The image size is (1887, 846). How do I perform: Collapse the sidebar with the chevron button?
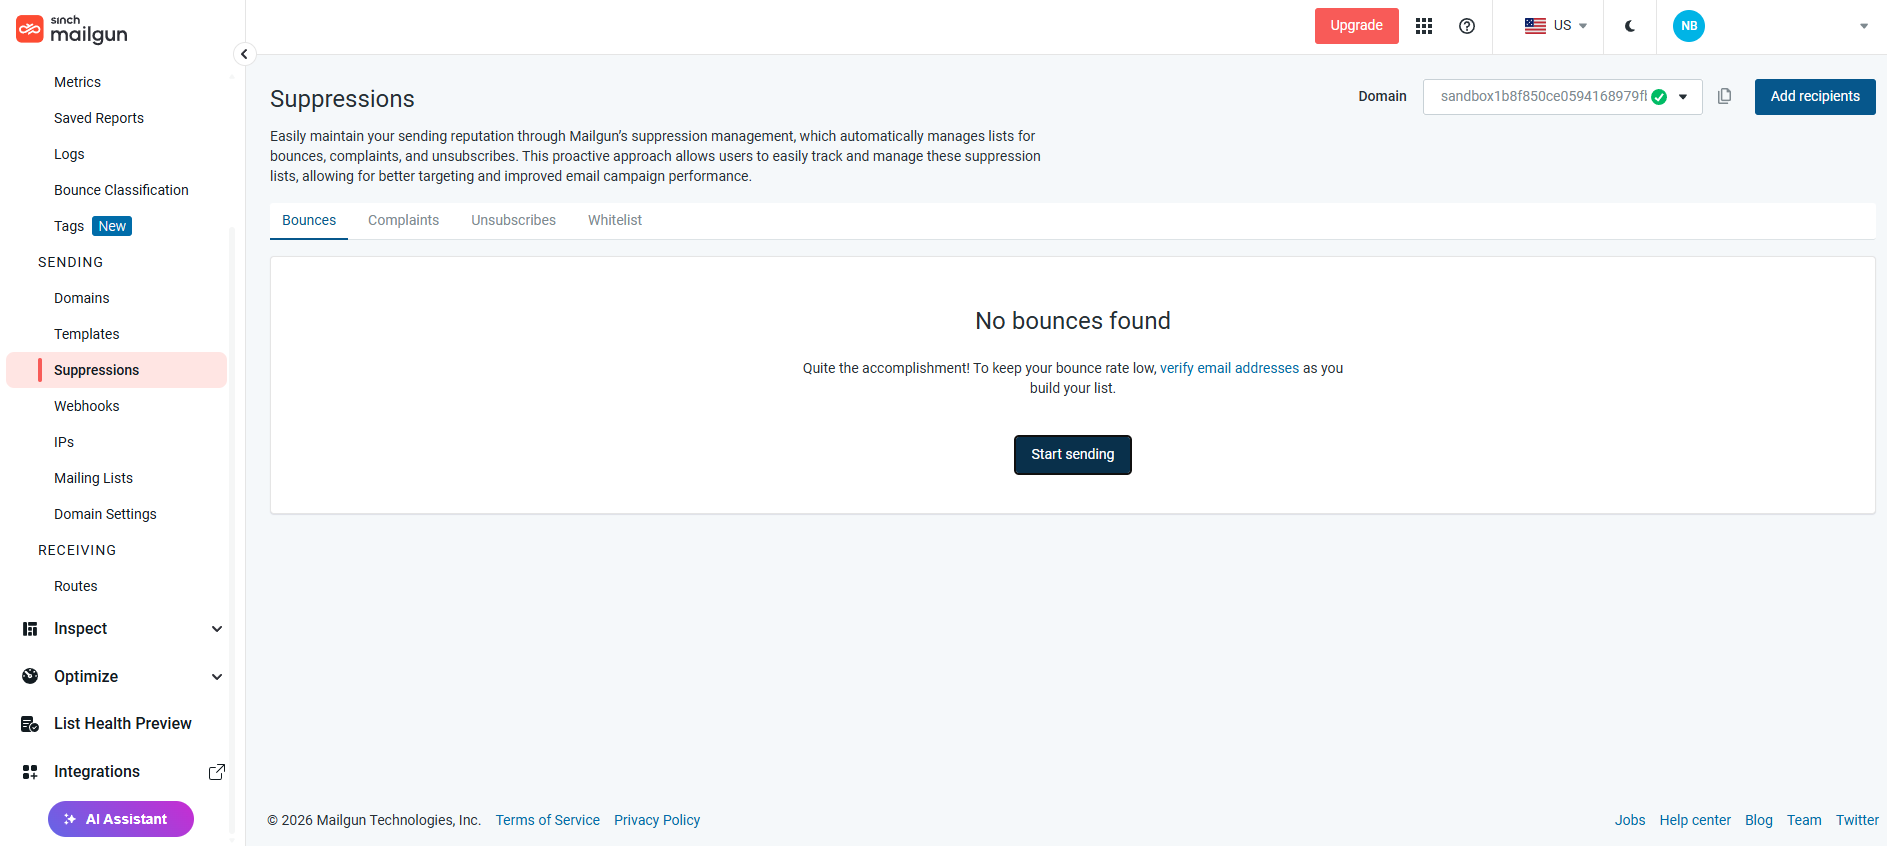click(244, 54)
